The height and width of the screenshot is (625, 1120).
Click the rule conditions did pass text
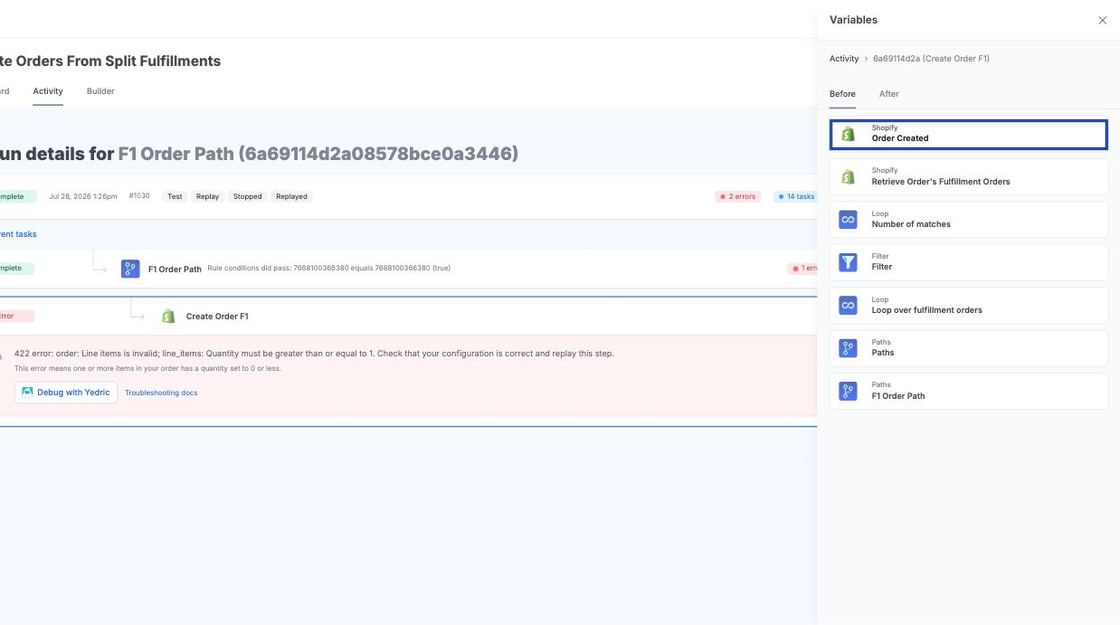point(329,269)
